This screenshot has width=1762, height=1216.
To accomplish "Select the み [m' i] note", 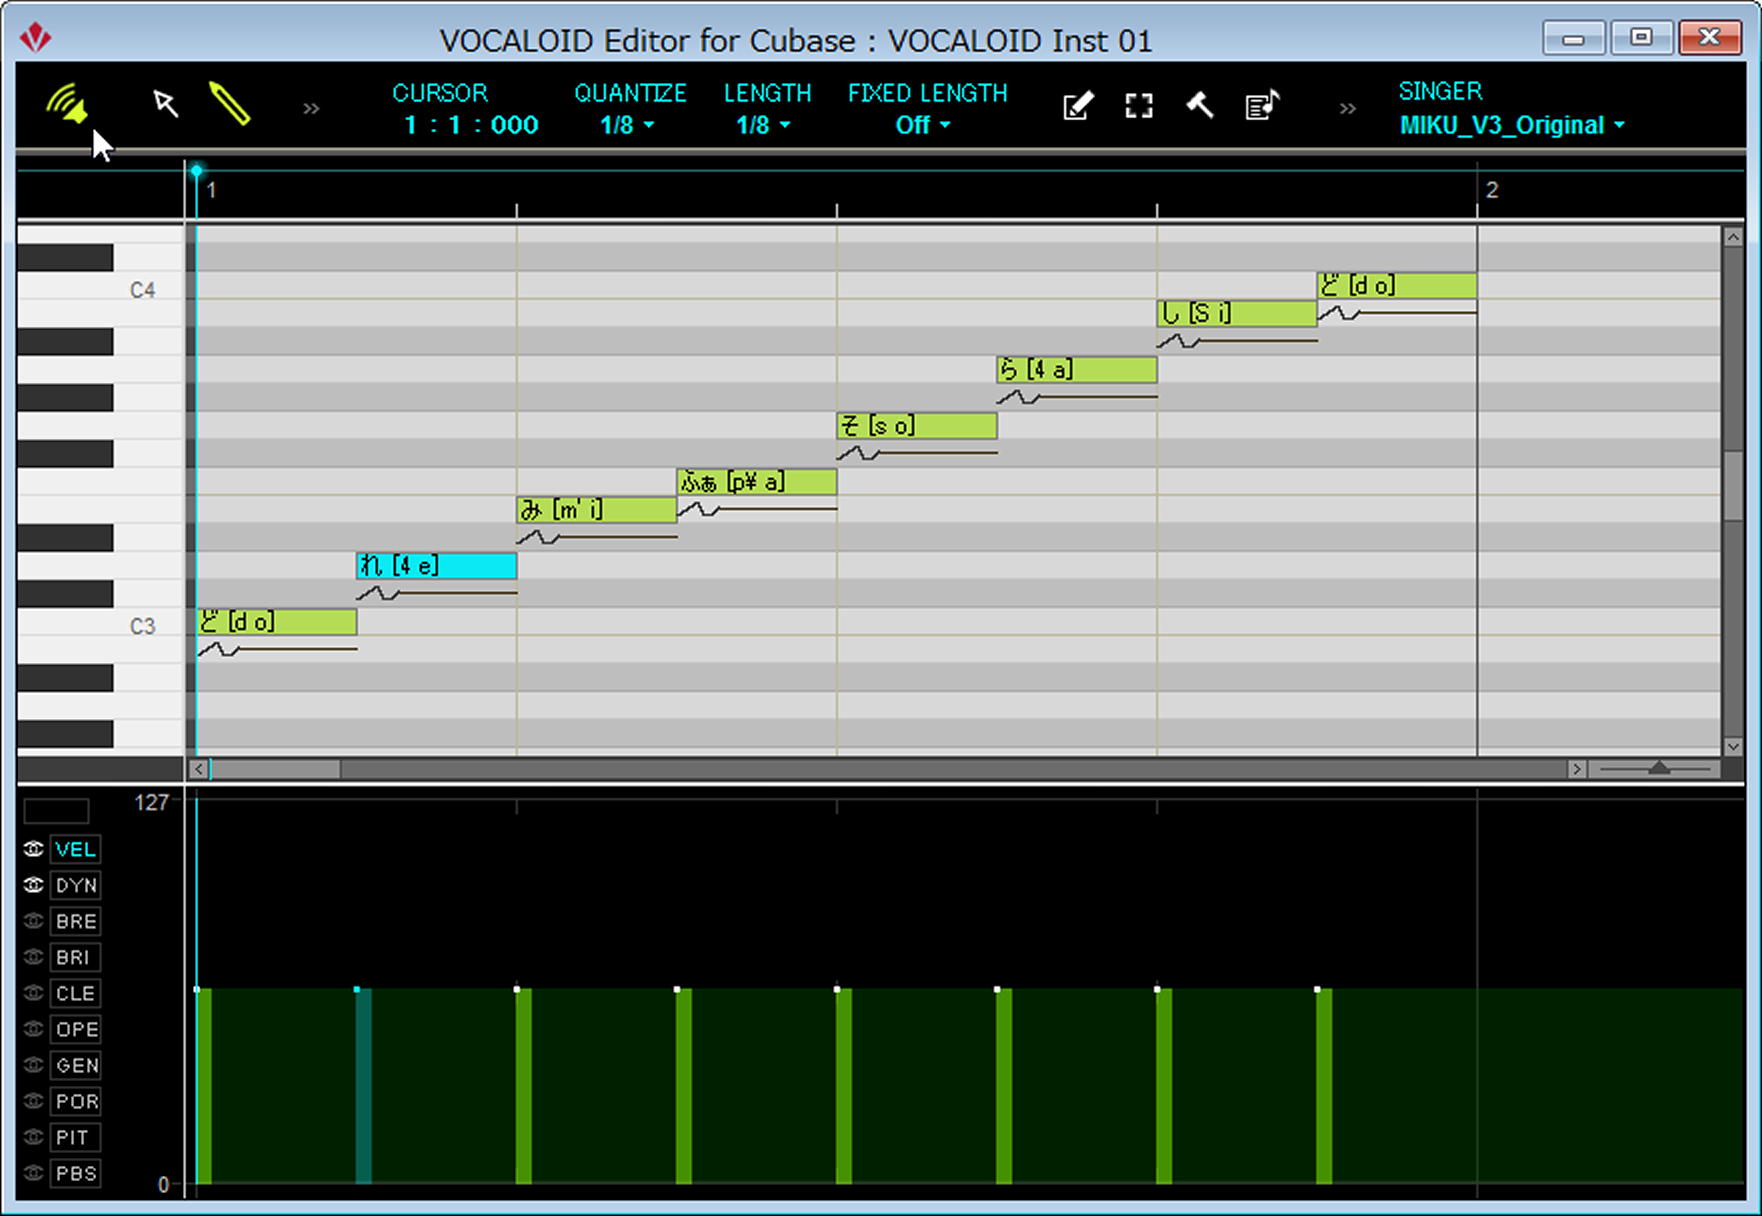I will click(597, 510).
